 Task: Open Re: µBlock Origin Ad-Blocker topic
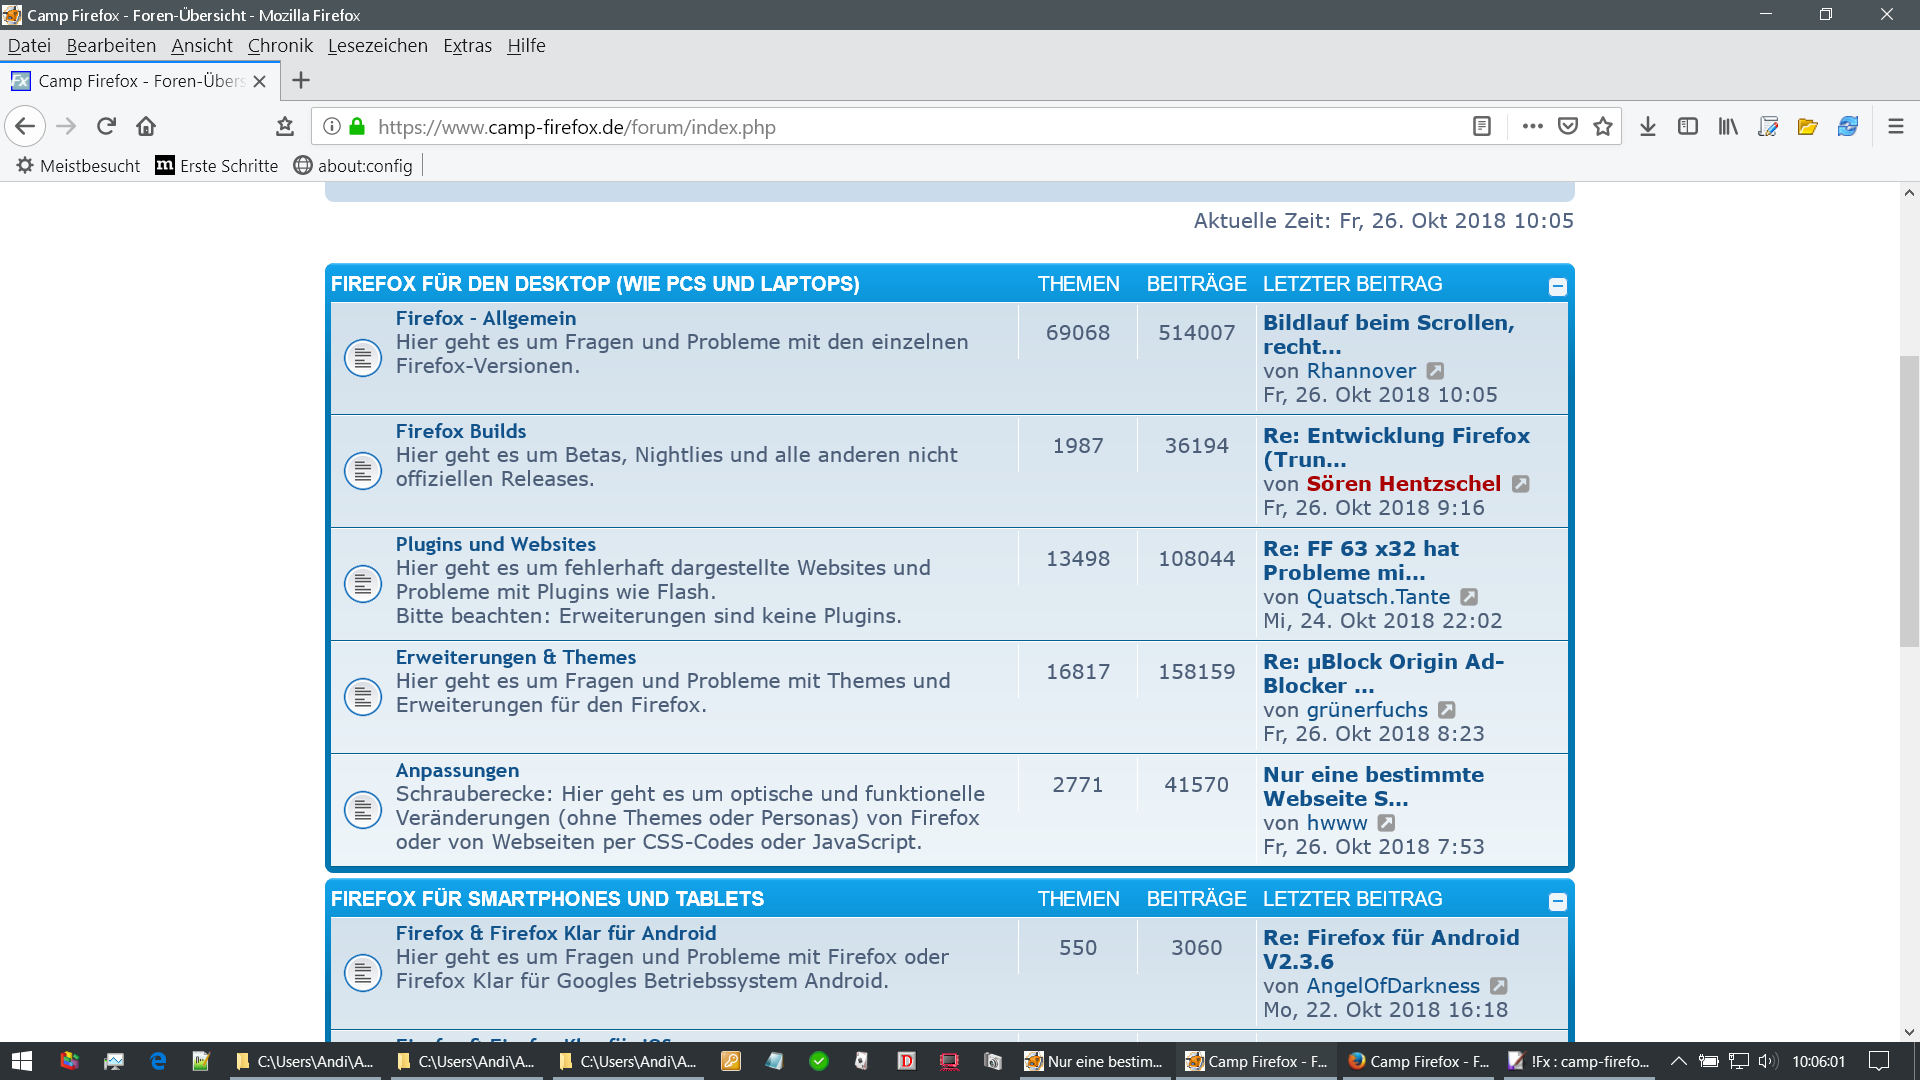click(x=1383, y=674)
